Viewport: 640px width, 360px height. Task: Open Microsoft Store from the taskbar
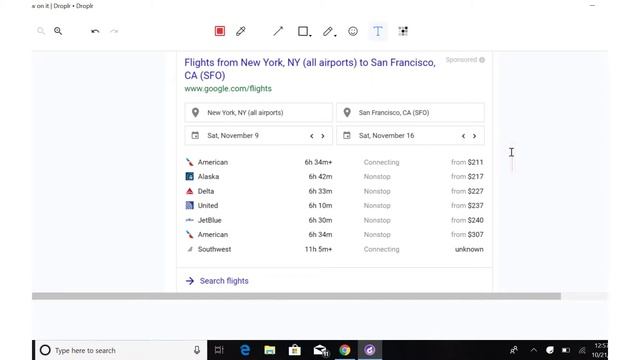pos(295,350)
